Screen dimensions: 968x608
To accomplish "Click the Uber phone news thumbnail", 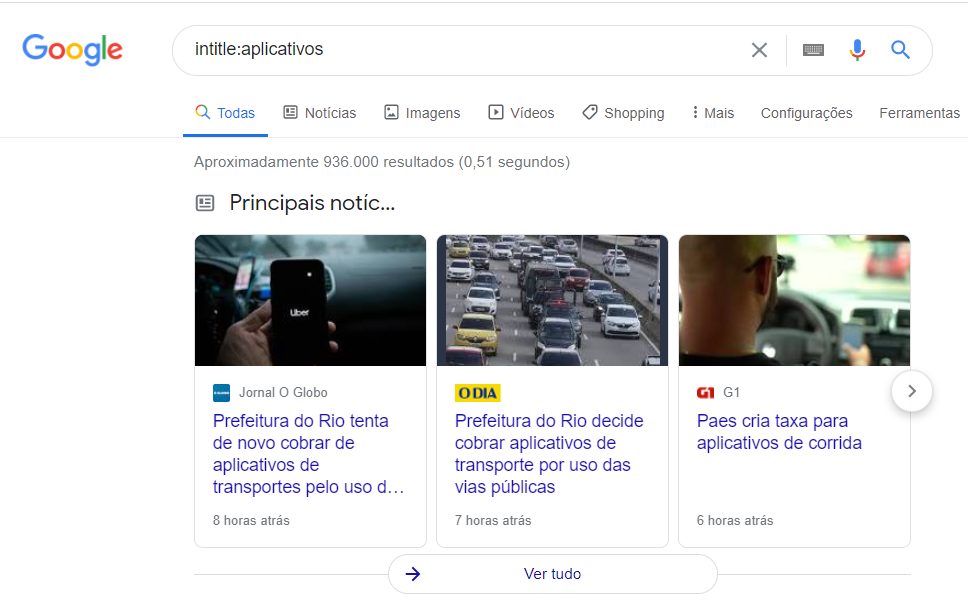I will (311, 300).
